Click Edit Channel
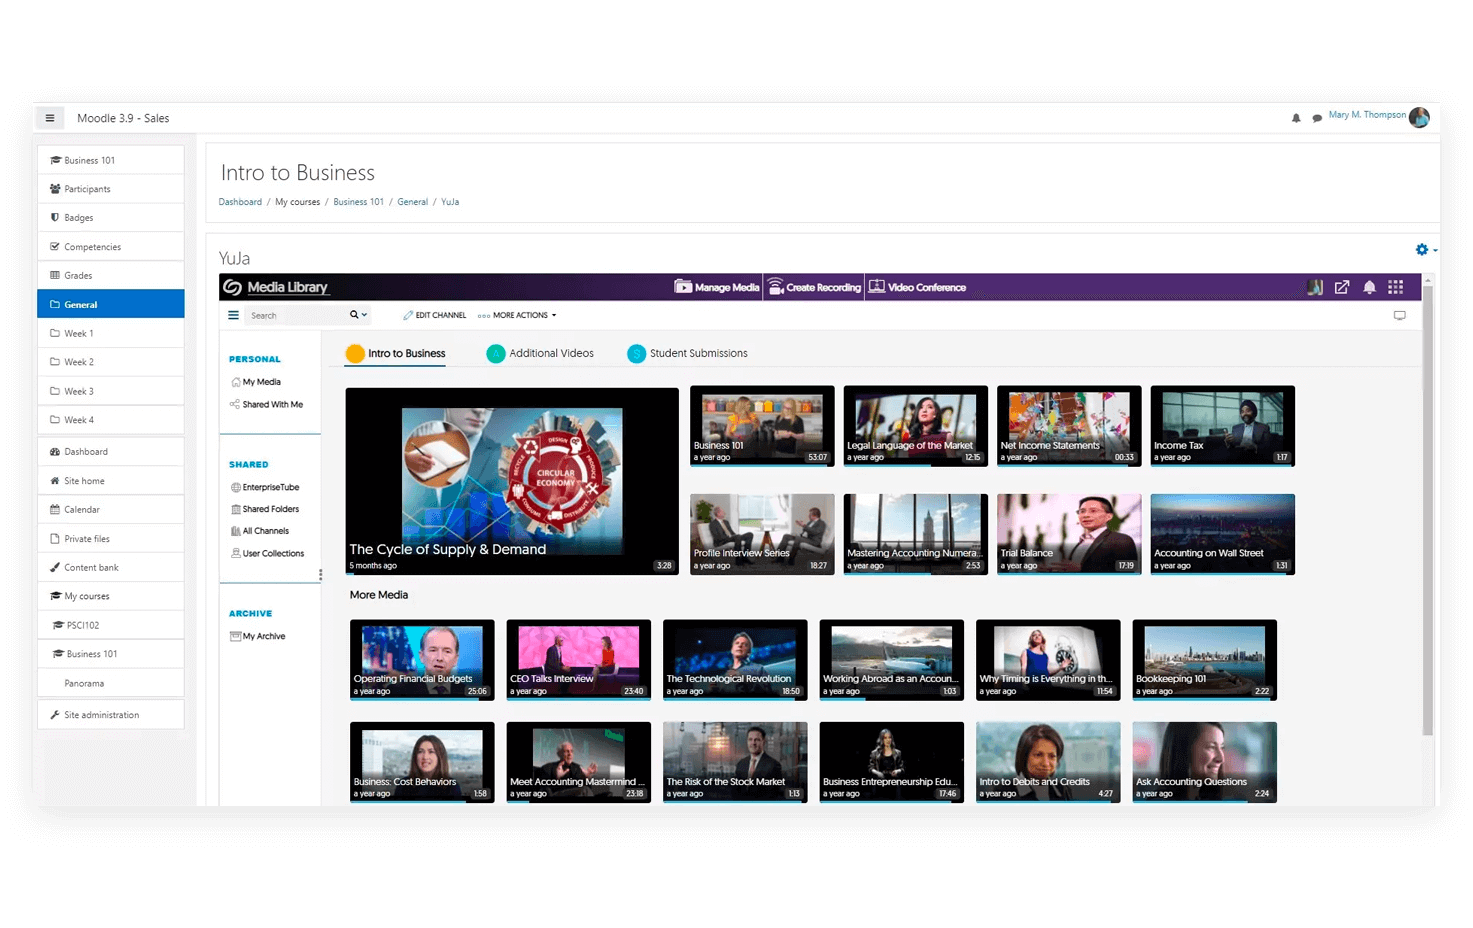The width and height of the screenshot is (1473, 928). click(435, 315)
